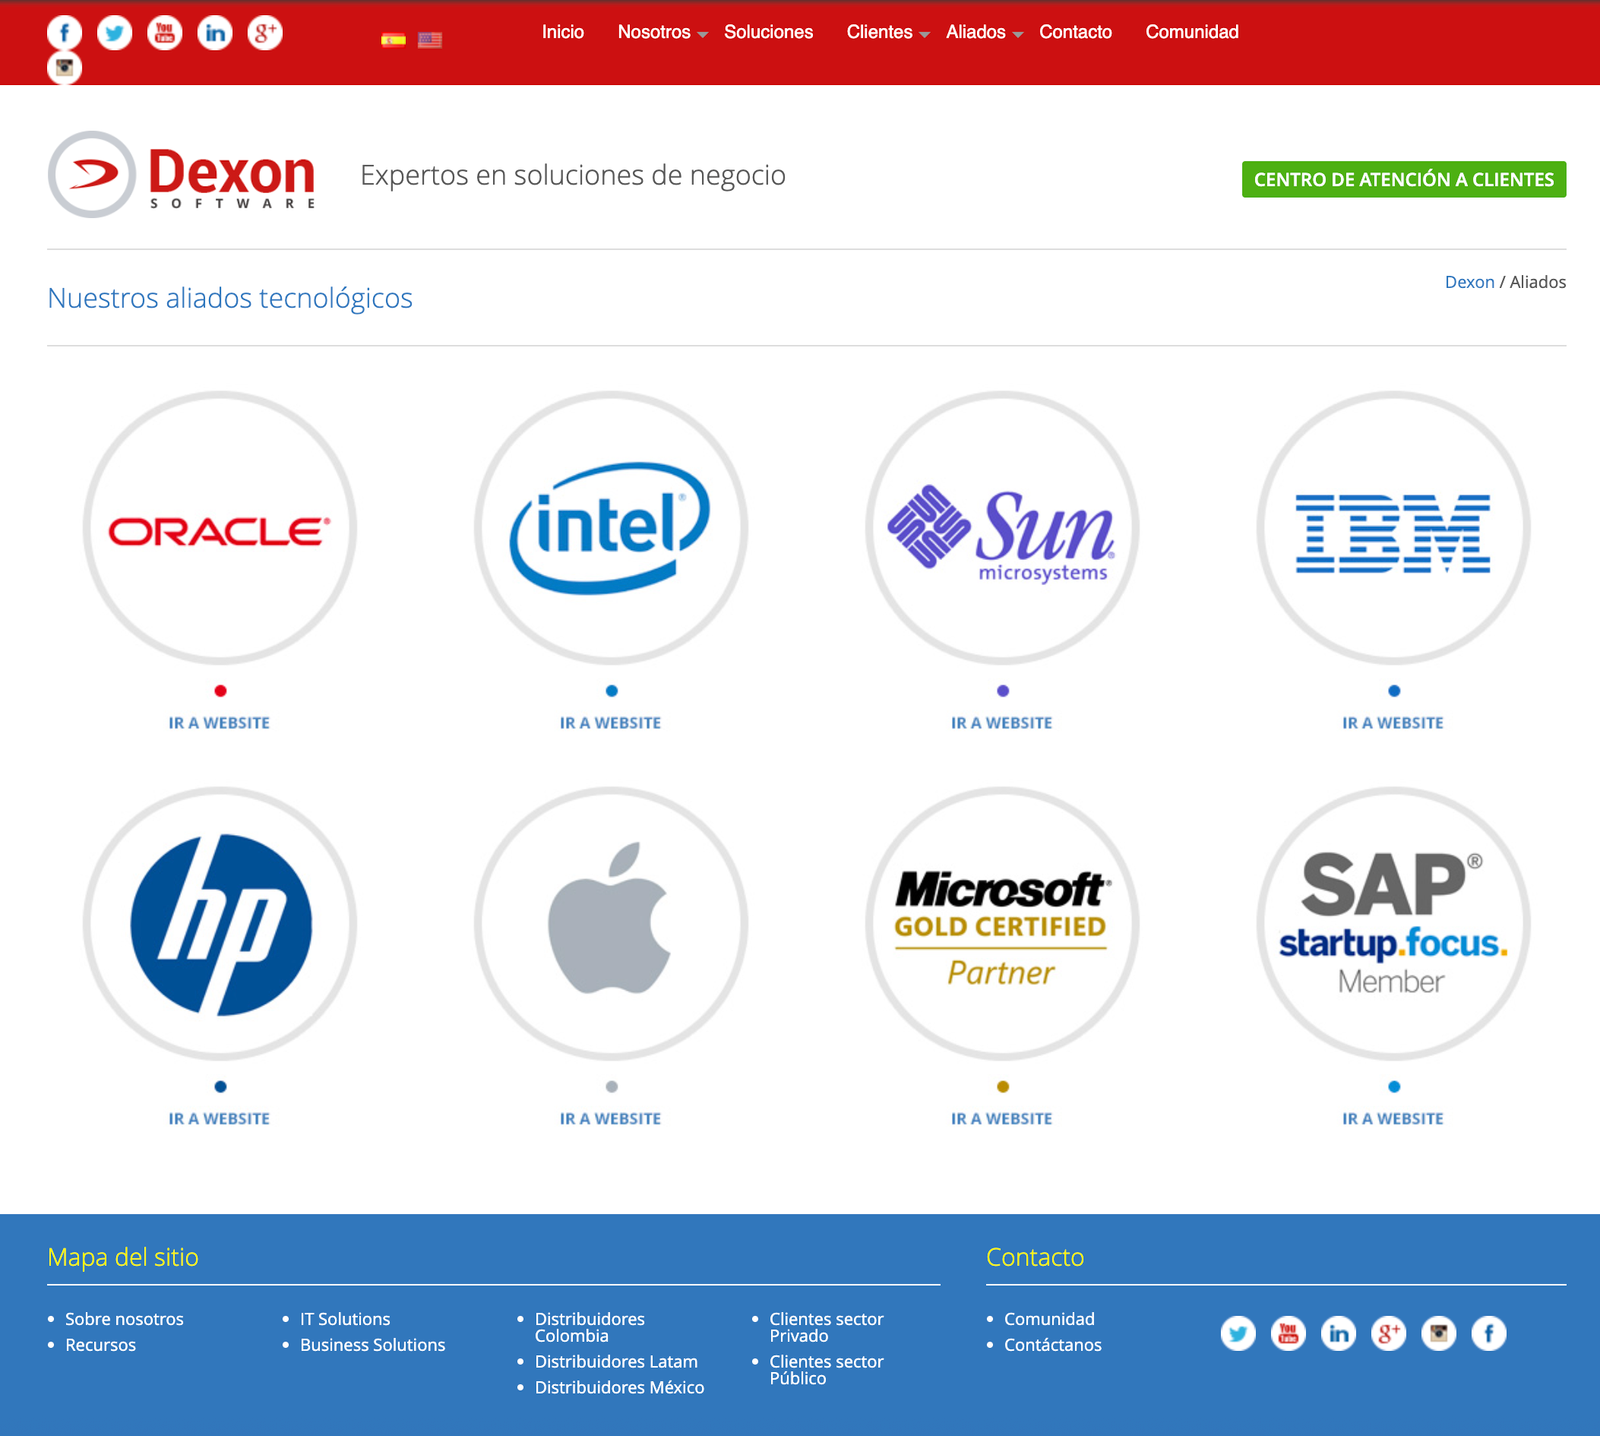Open Clientes sector Privado footer link
The image size is (1600, 1436).
tap(826, 1327)
